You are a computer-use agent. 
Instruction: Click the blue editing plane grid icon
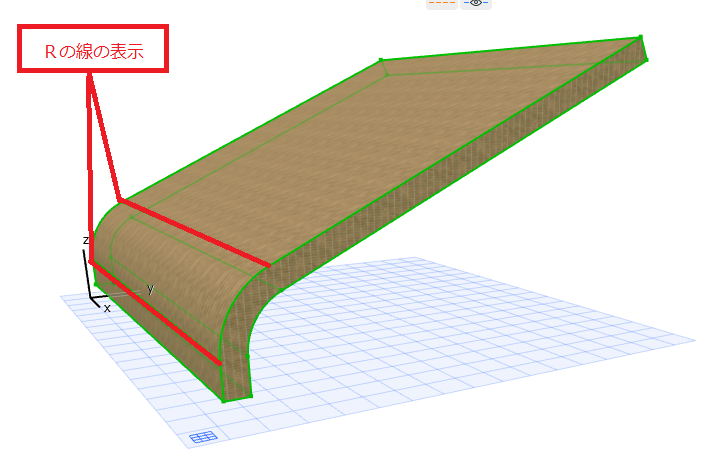[203, 437]
